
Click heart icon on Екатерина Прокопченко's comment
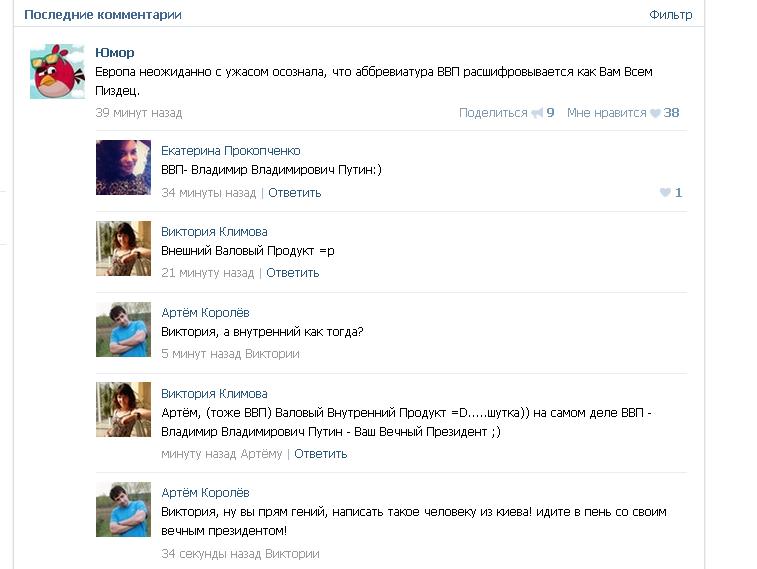[665, 193]
